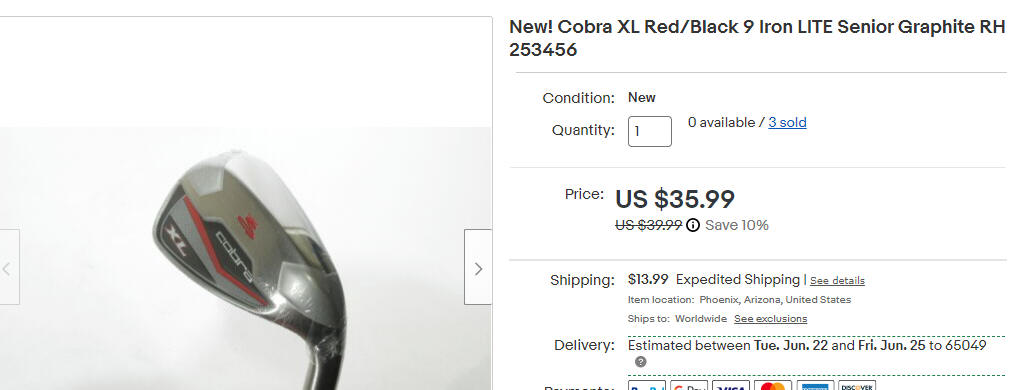1020x390 pixels.
Task: Show the next product image arrow
Action: (478, 267)
